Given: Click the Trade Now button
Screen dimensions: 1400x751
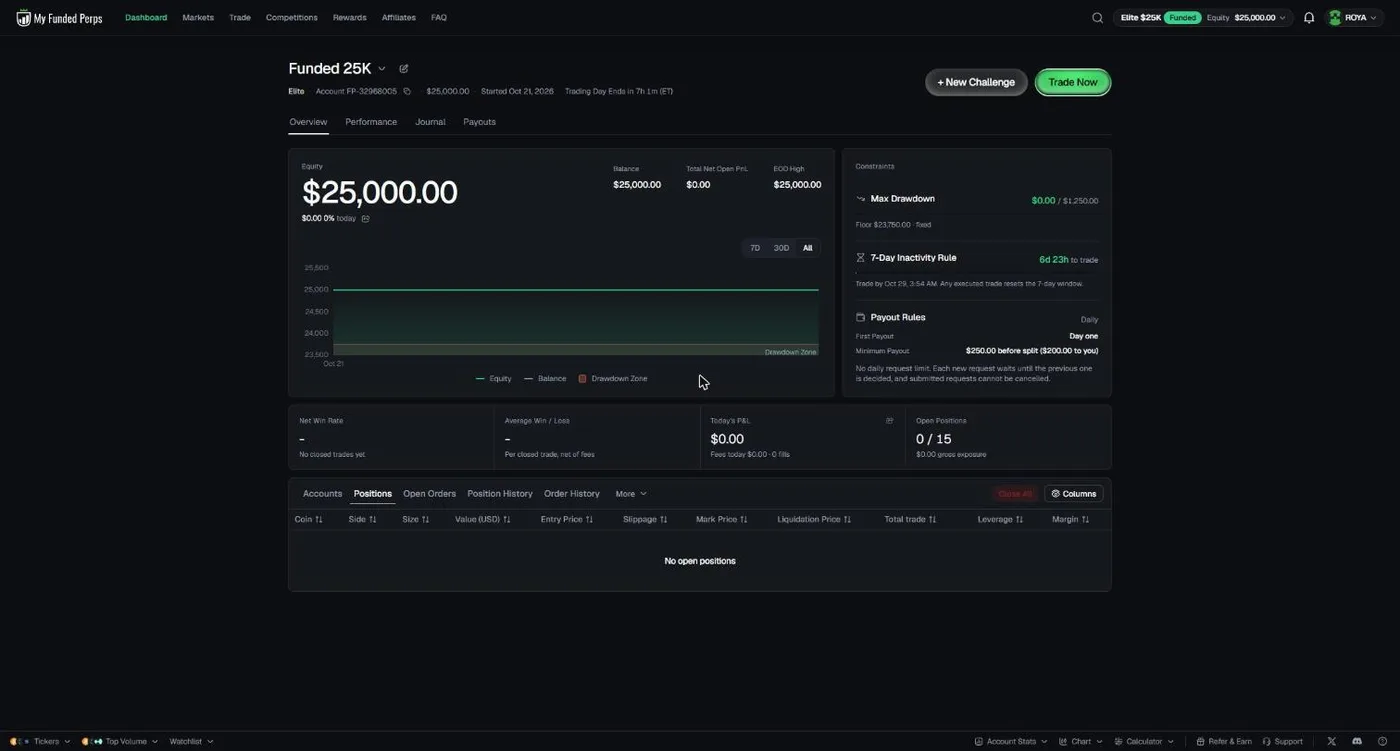Looking at the screenshot, I should point(1073,82).
